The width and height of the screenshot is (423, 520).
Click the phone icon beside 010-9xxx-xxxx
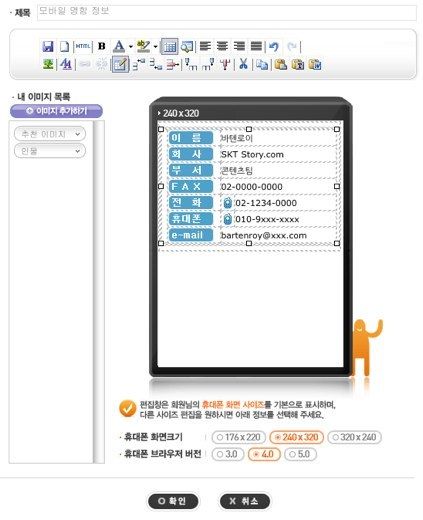pyautogui.click(x=227, y=219)
